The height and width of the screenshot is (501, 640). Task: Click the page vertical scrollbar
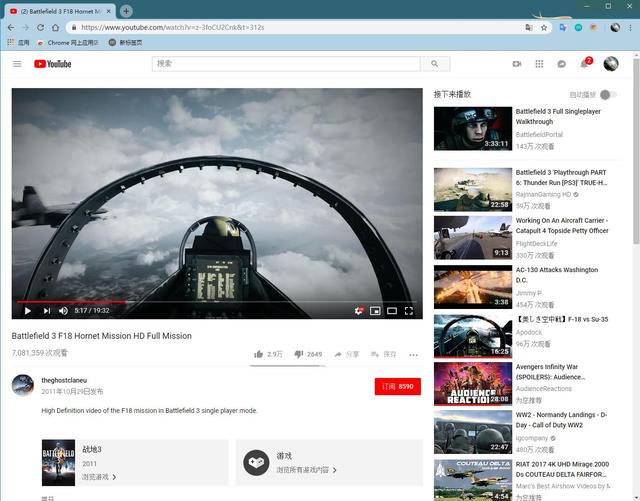point(636,151)
